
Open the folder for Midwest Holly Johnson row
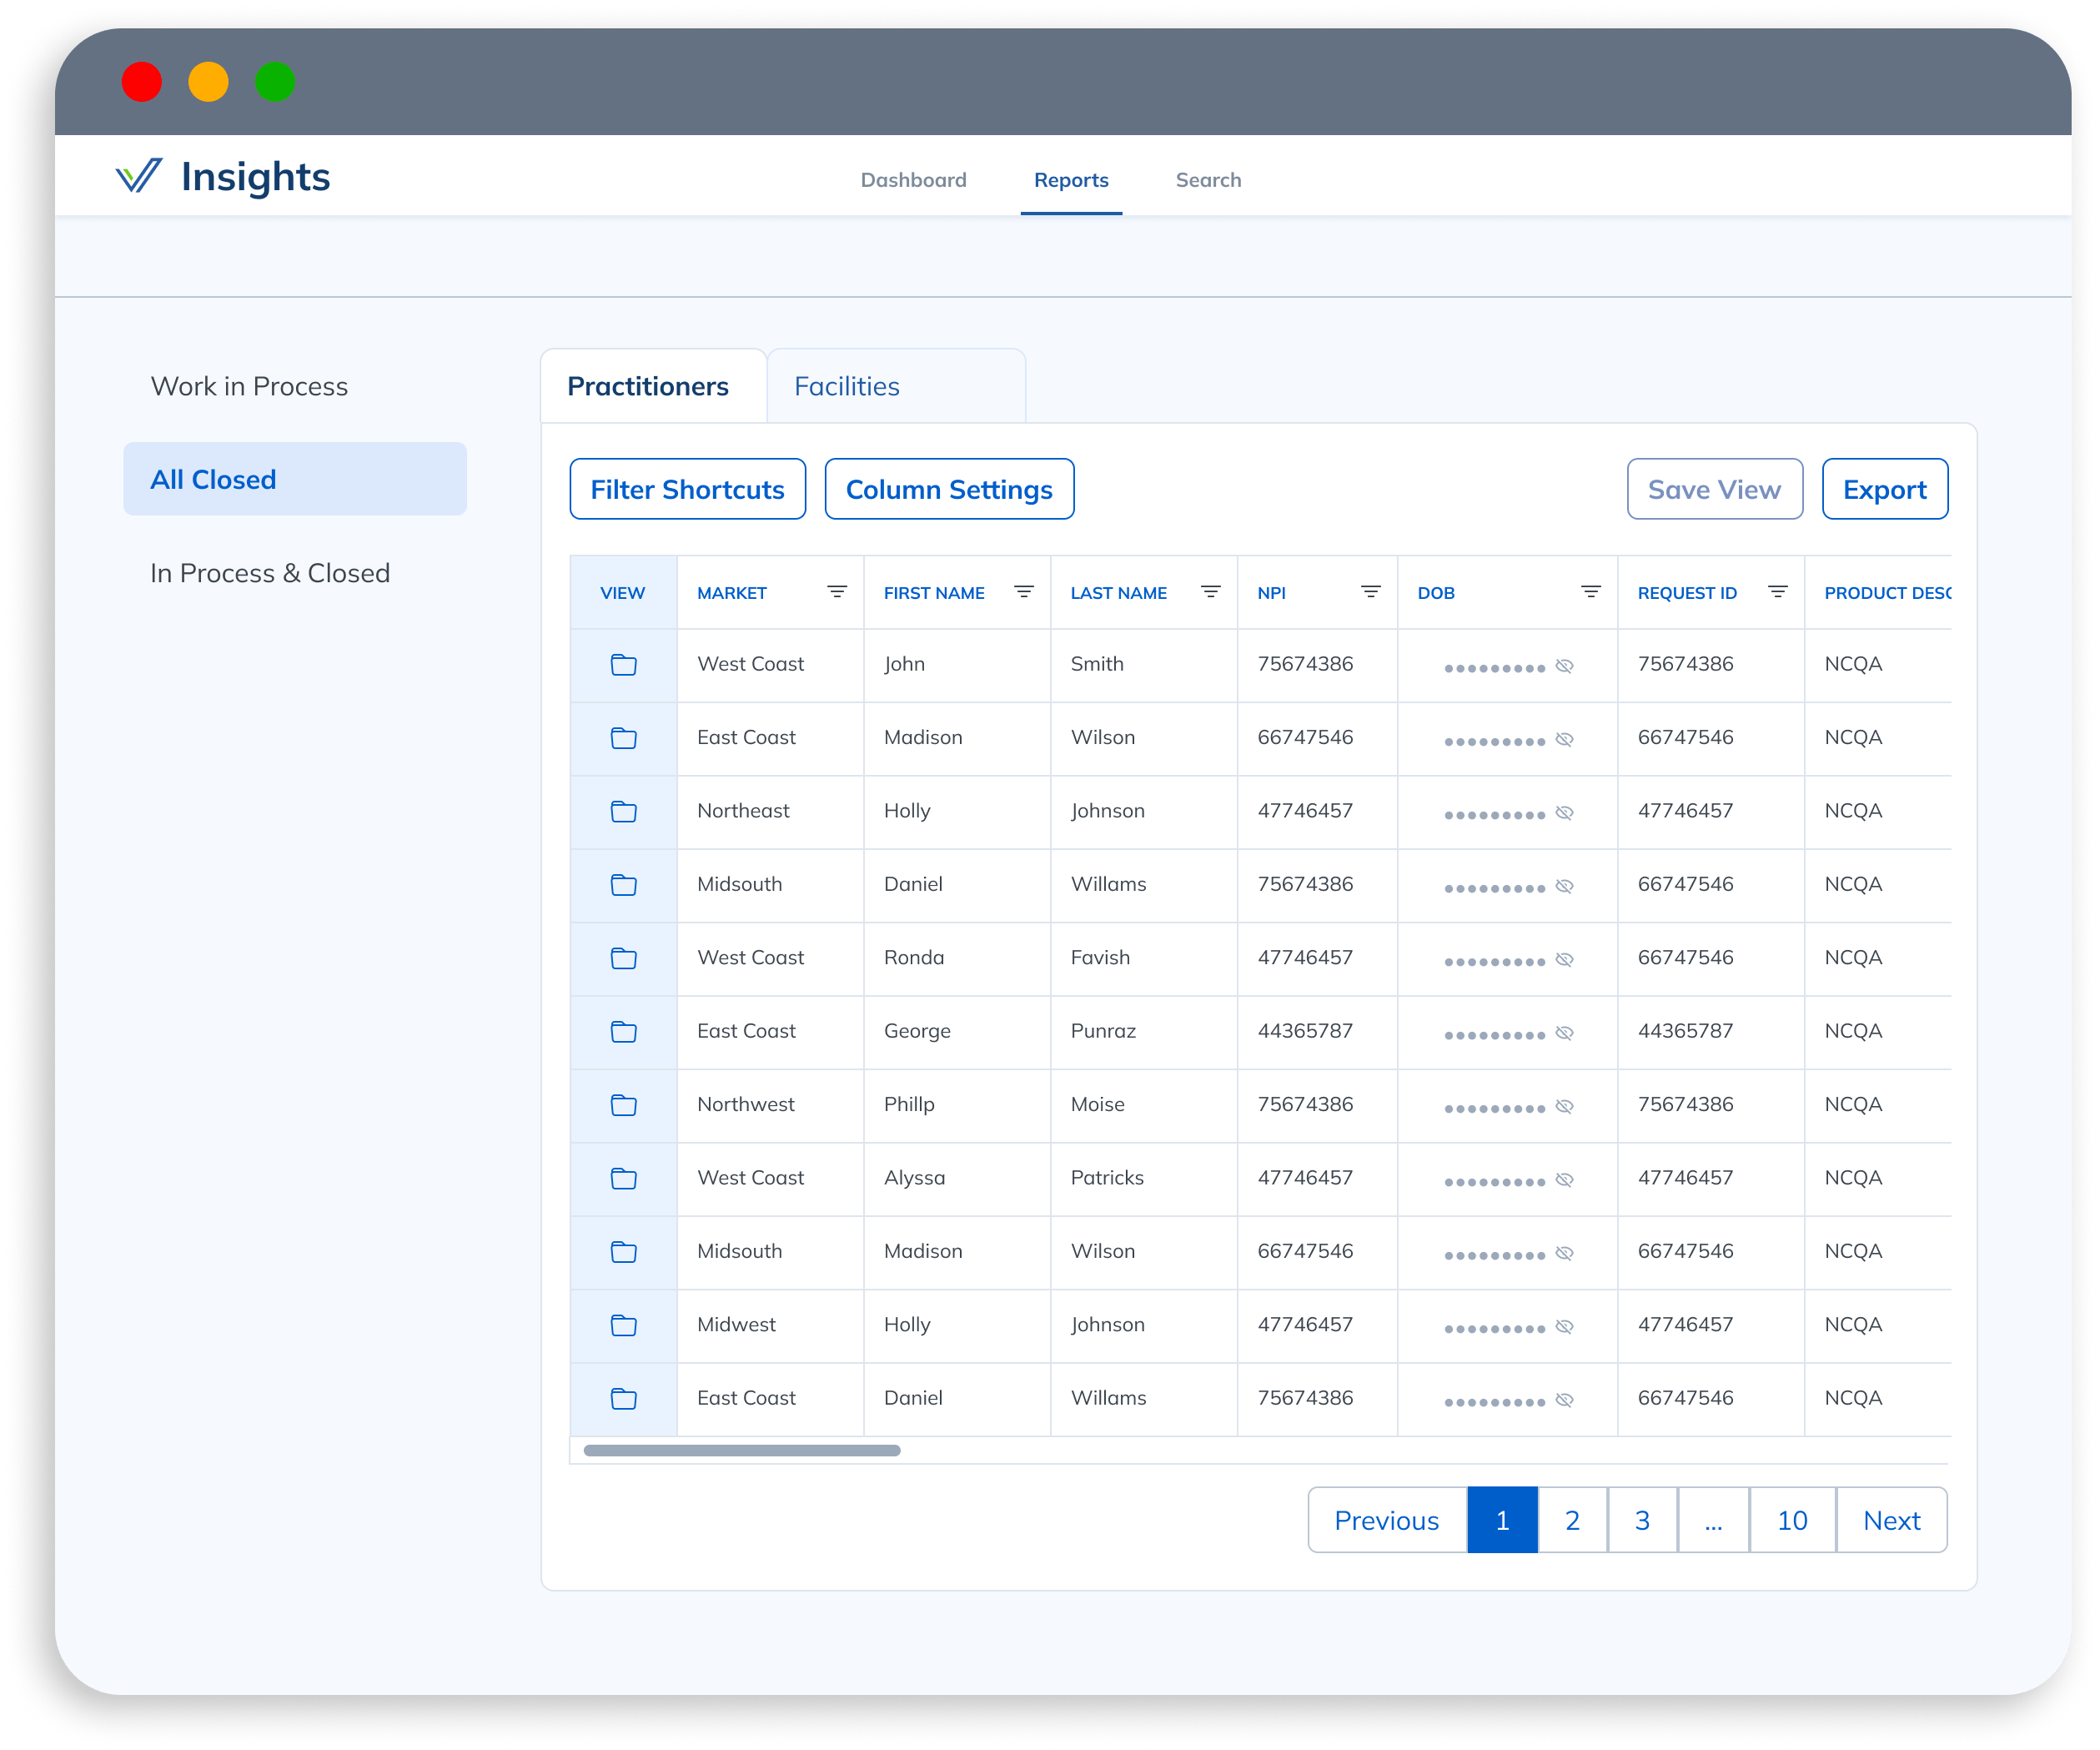tap(622, 1325)
